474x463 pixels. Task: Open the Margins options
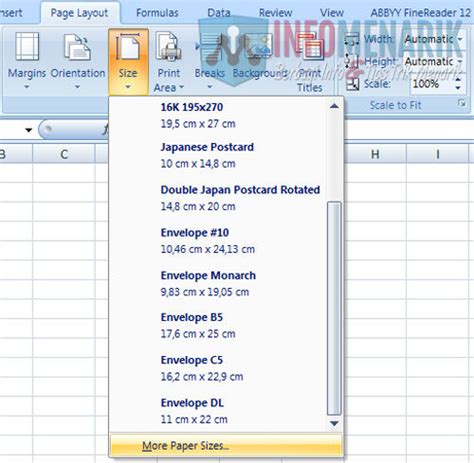(27, 61)
